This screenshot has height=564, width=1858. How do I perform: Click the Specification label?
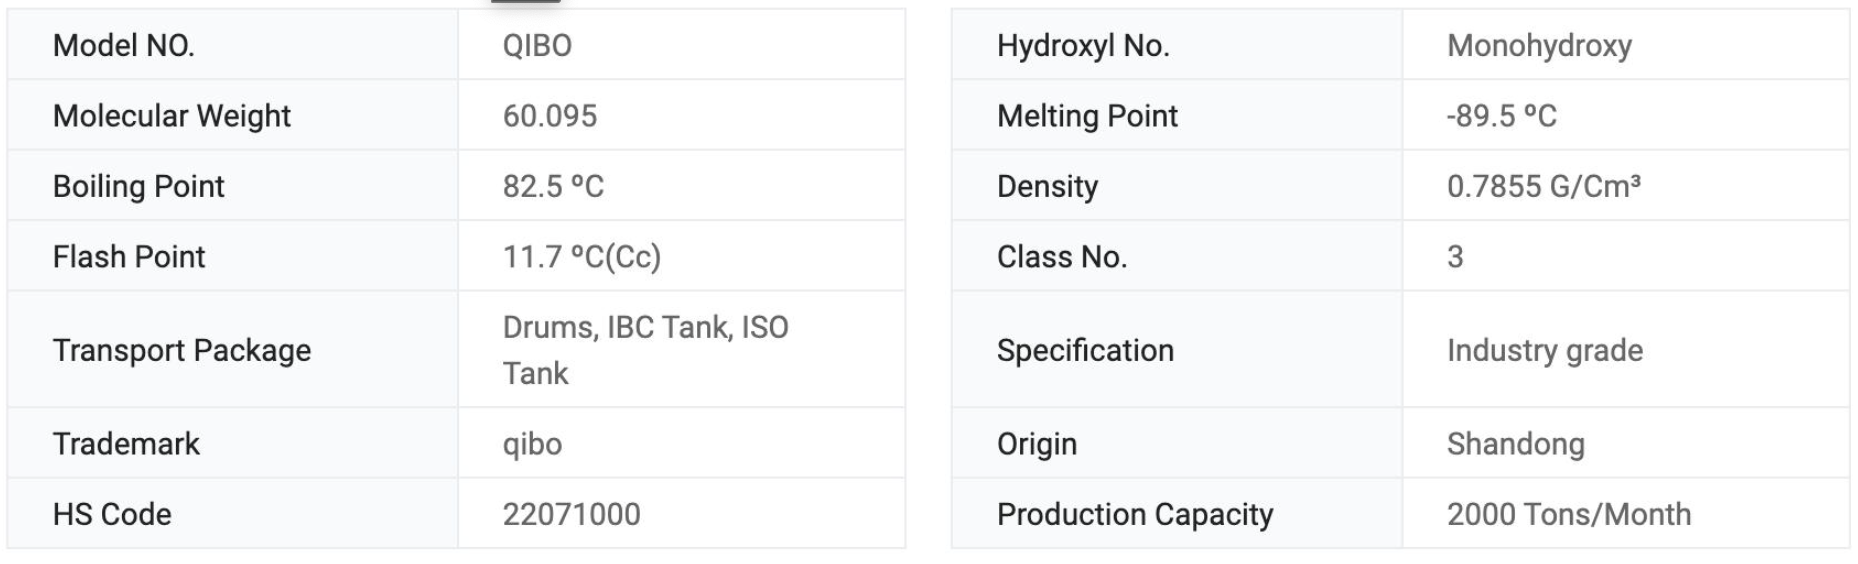[1085, 351]
